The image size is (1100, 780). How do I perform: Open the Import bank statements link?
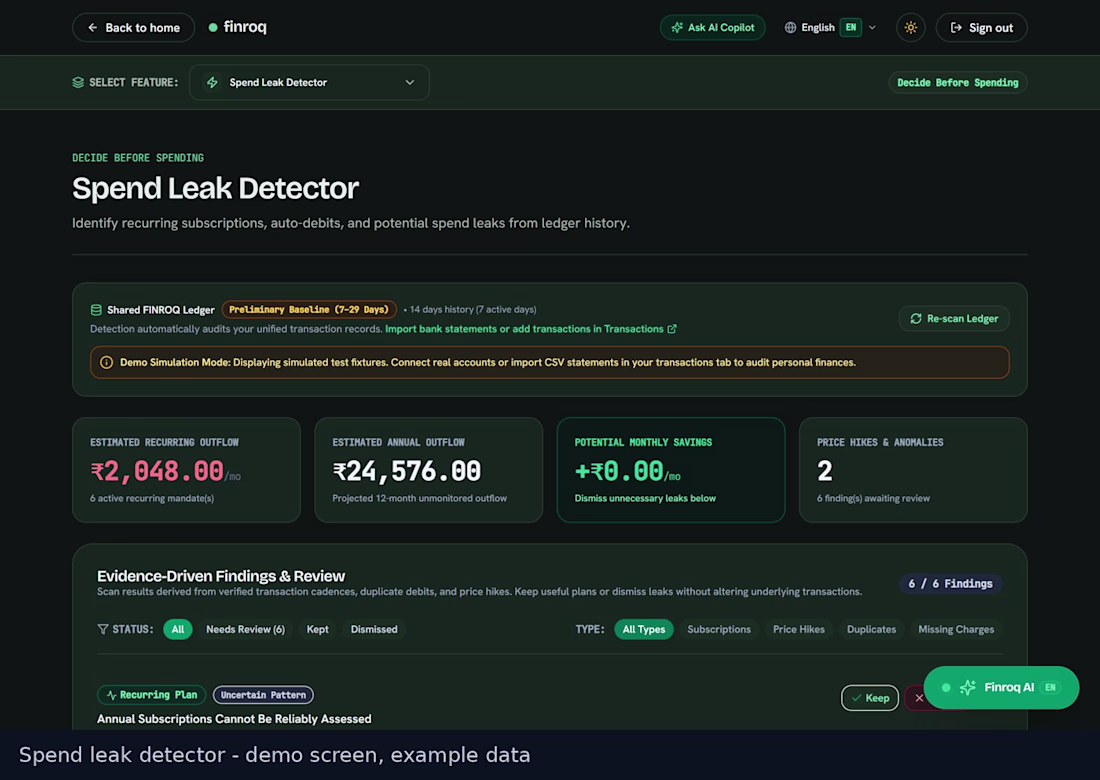tap(530, 329)
